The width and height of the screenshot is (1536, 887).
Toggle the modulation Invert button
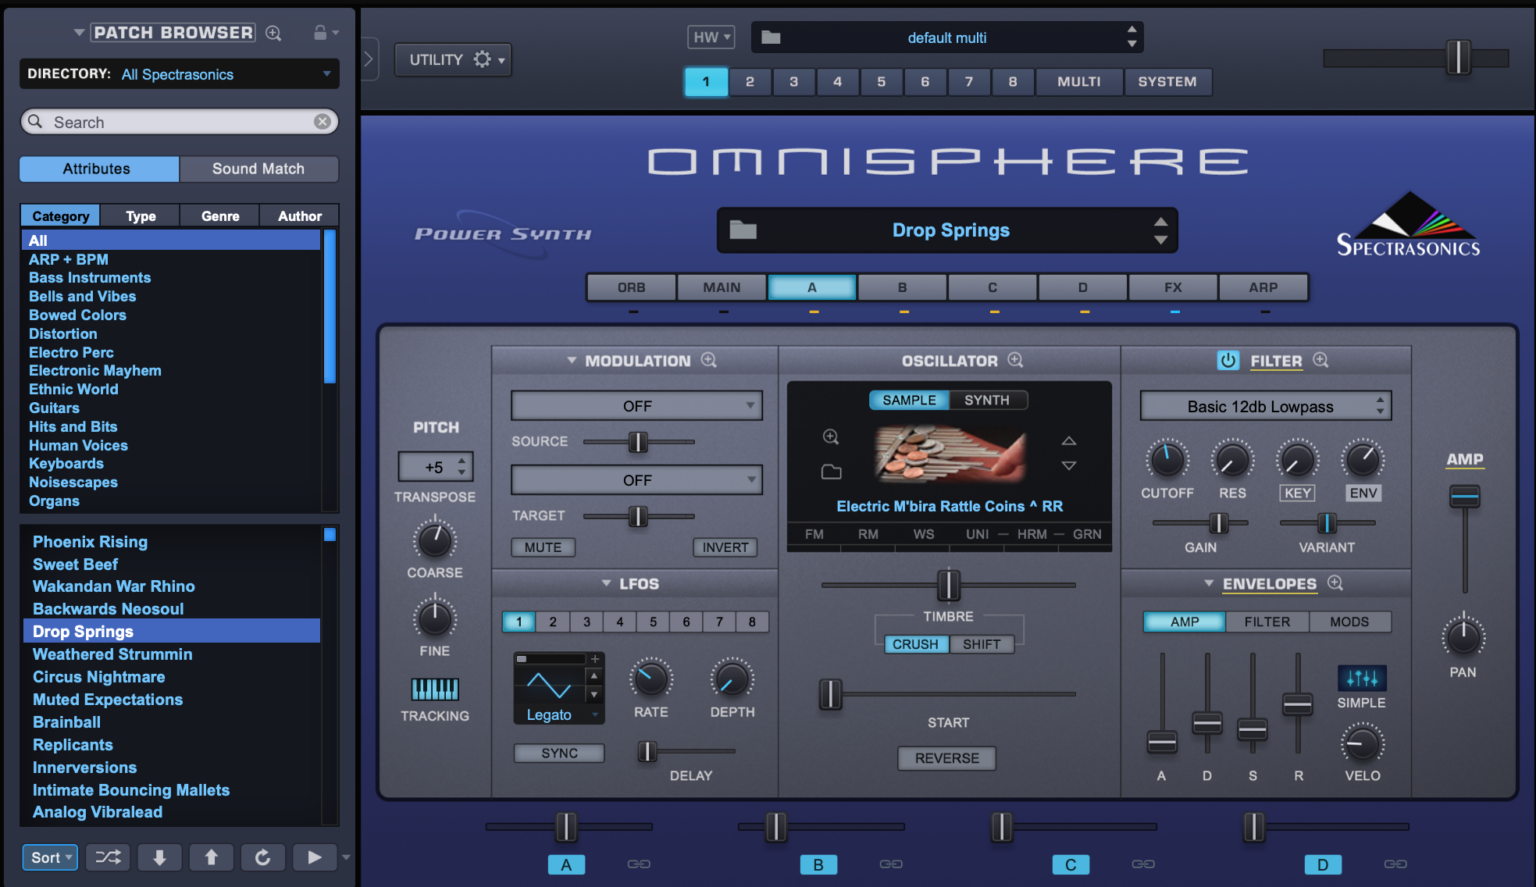725,548
